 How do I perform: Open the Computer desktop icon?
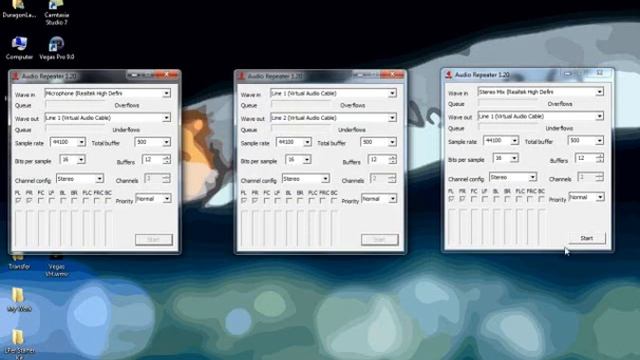point(19,49)
